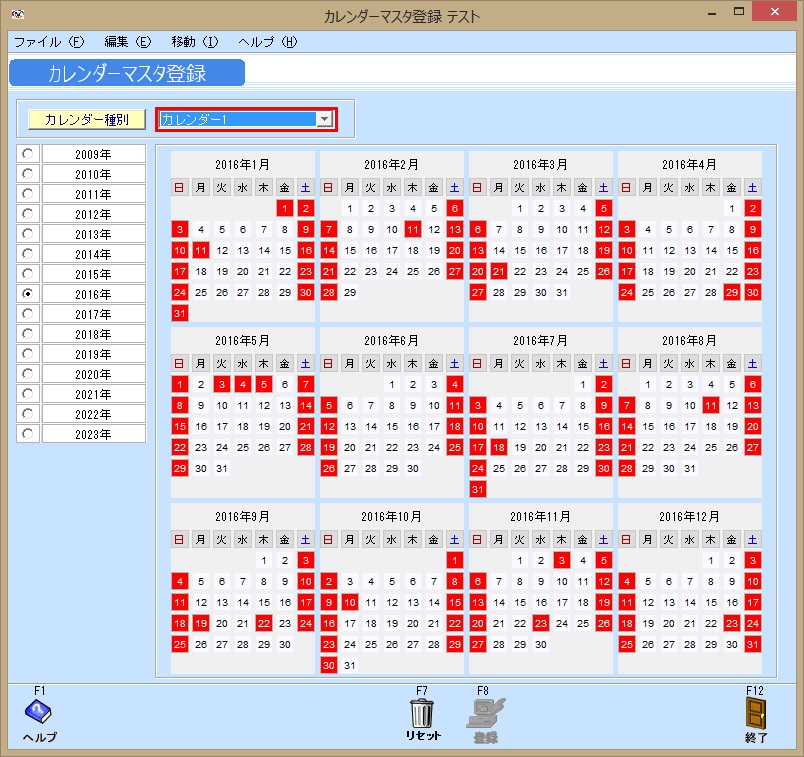Click the application icon in title bar
The height and width of the screenshot is (757, 804).
17,14
